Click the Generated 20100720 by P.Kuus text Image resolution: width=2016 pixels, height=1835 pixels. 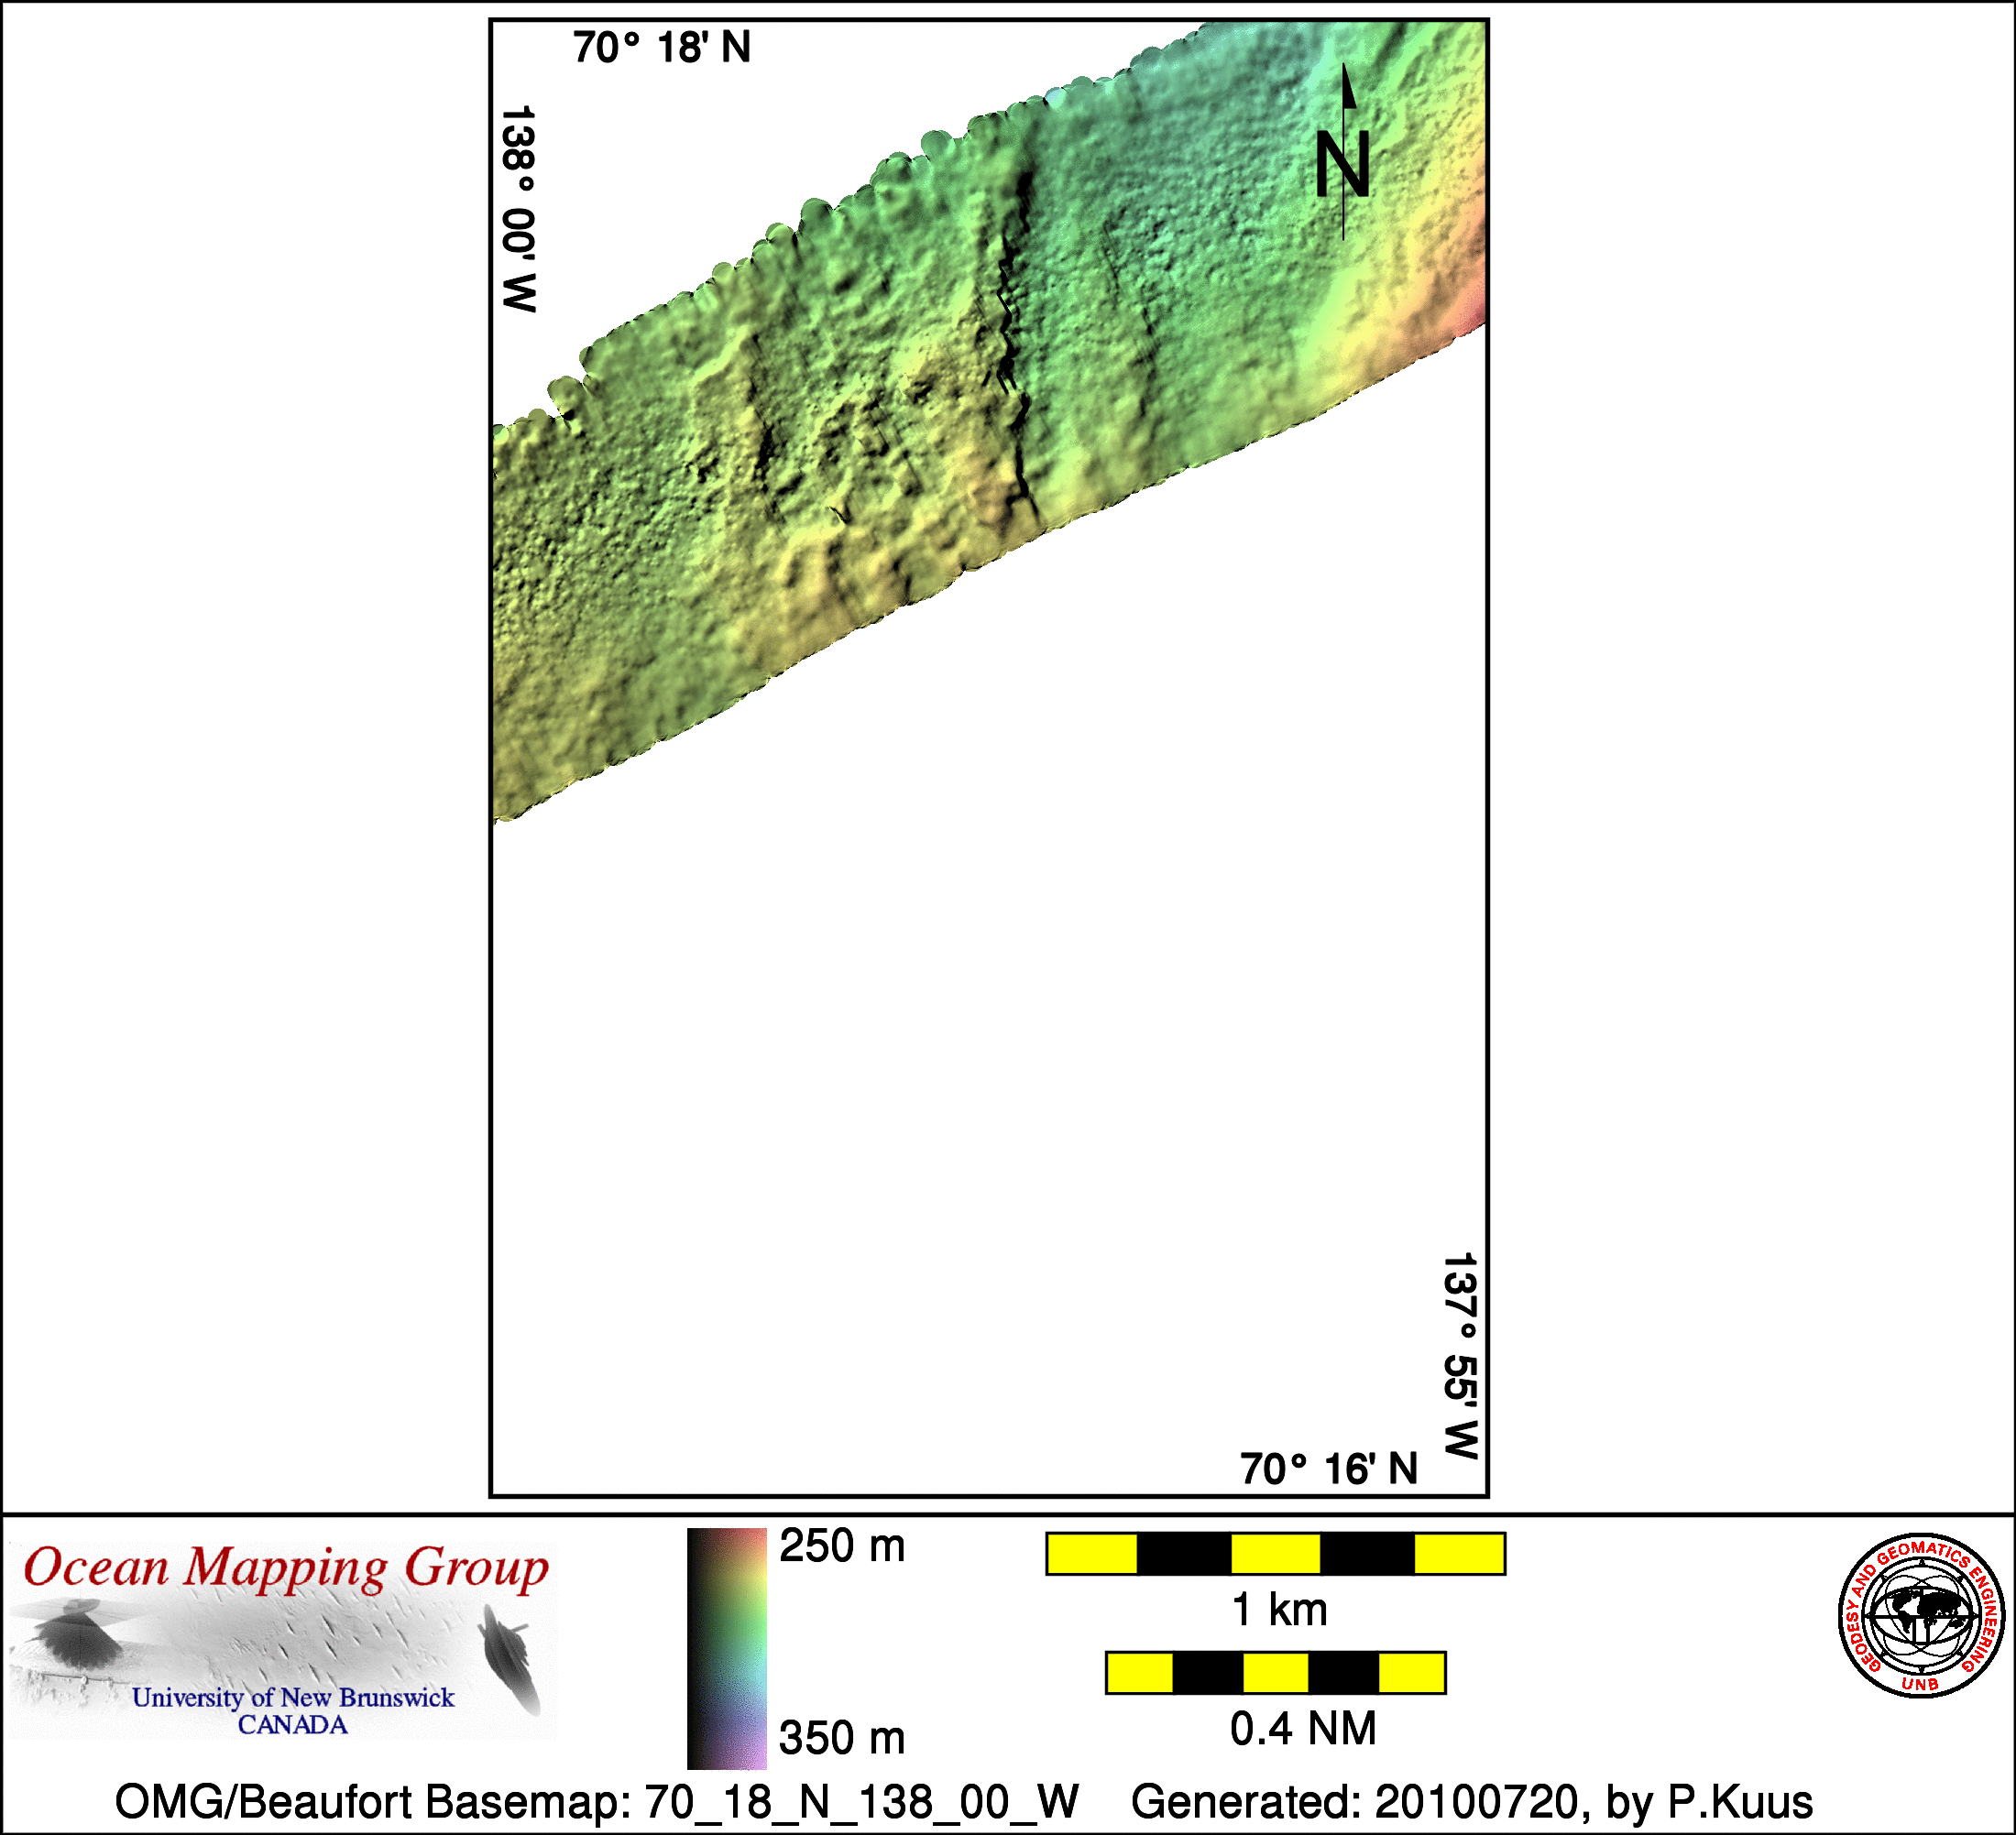[x=1471, y=1802]
